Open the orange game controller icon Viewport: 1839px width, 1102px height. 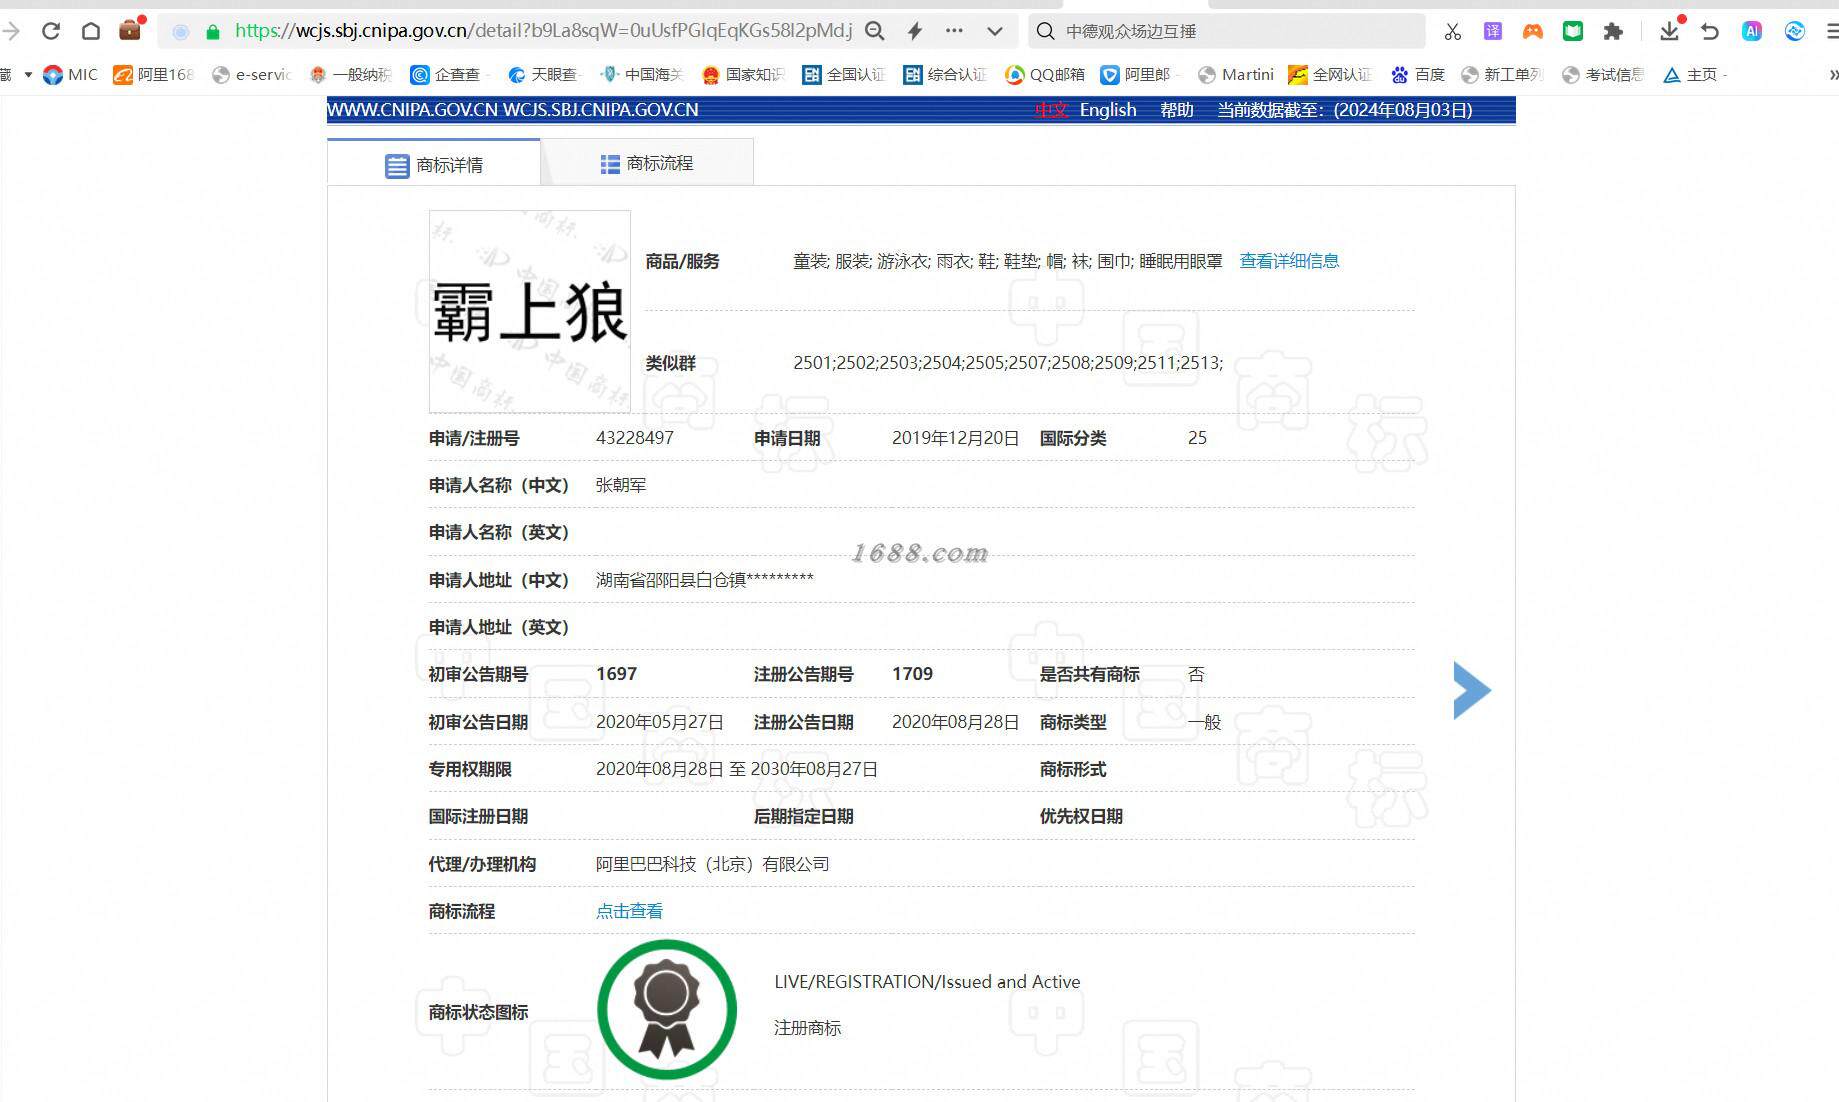(x=1533, y=31)
